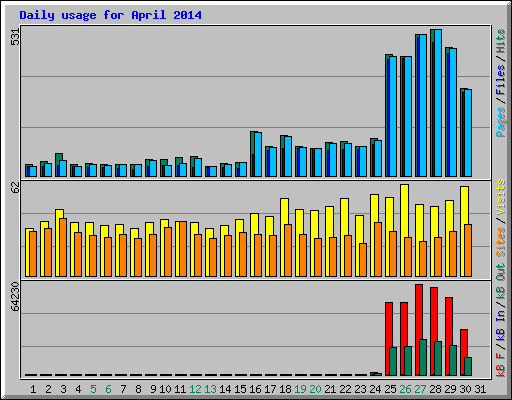This screenshot has width=512, height=400.
Task: Select the 531 axis maximum label
Action: pos(16,36)
